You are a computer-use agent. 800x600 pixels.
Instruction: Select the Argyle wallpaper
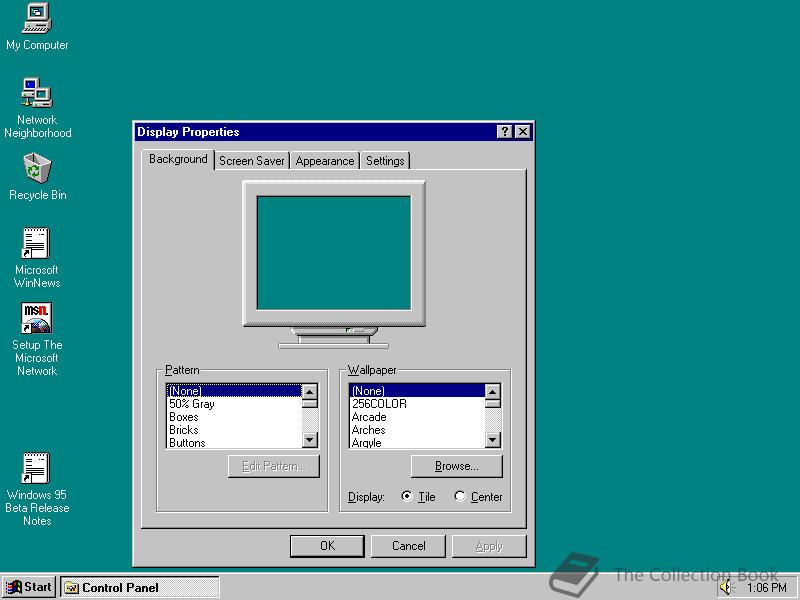click(417, 442)
